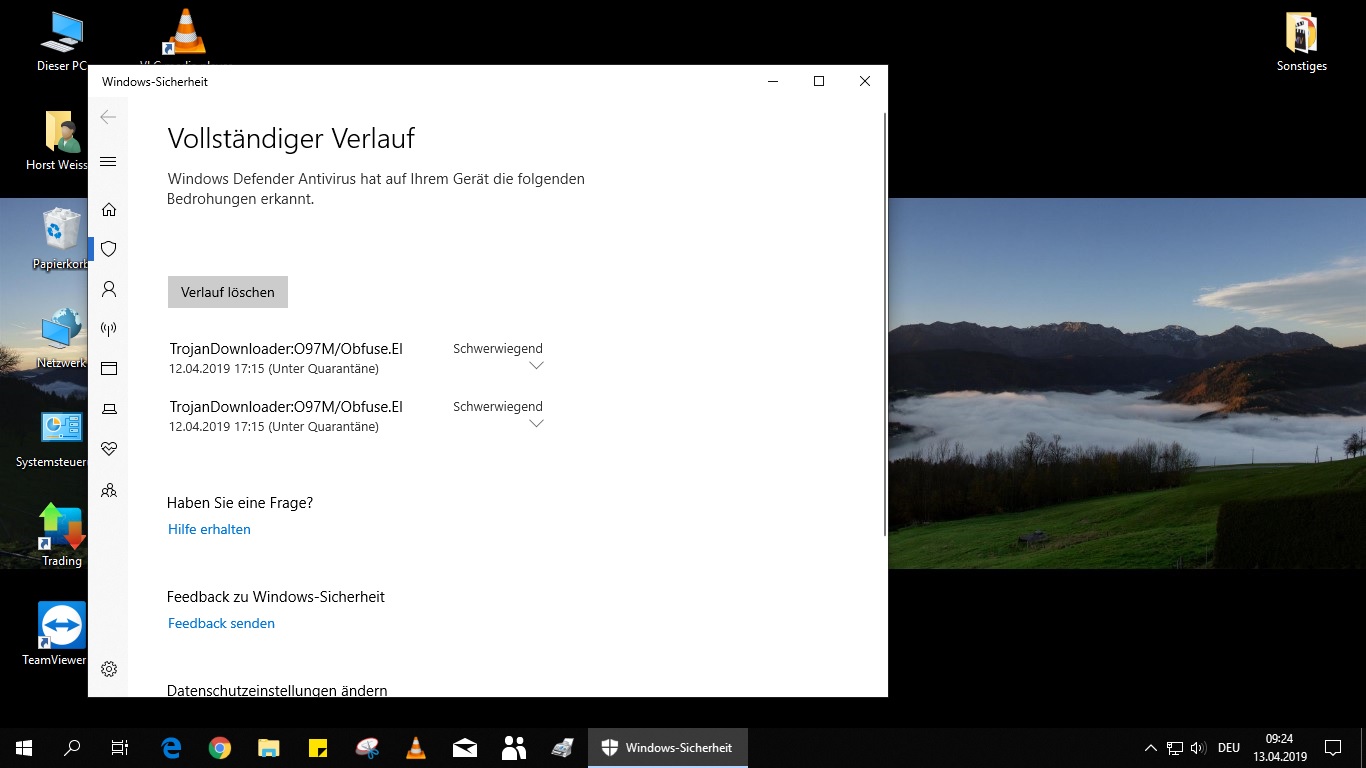Open the Snipping tool taskbar icon
The width and height of the screenshot is (1366, 768).
point(367,747)
